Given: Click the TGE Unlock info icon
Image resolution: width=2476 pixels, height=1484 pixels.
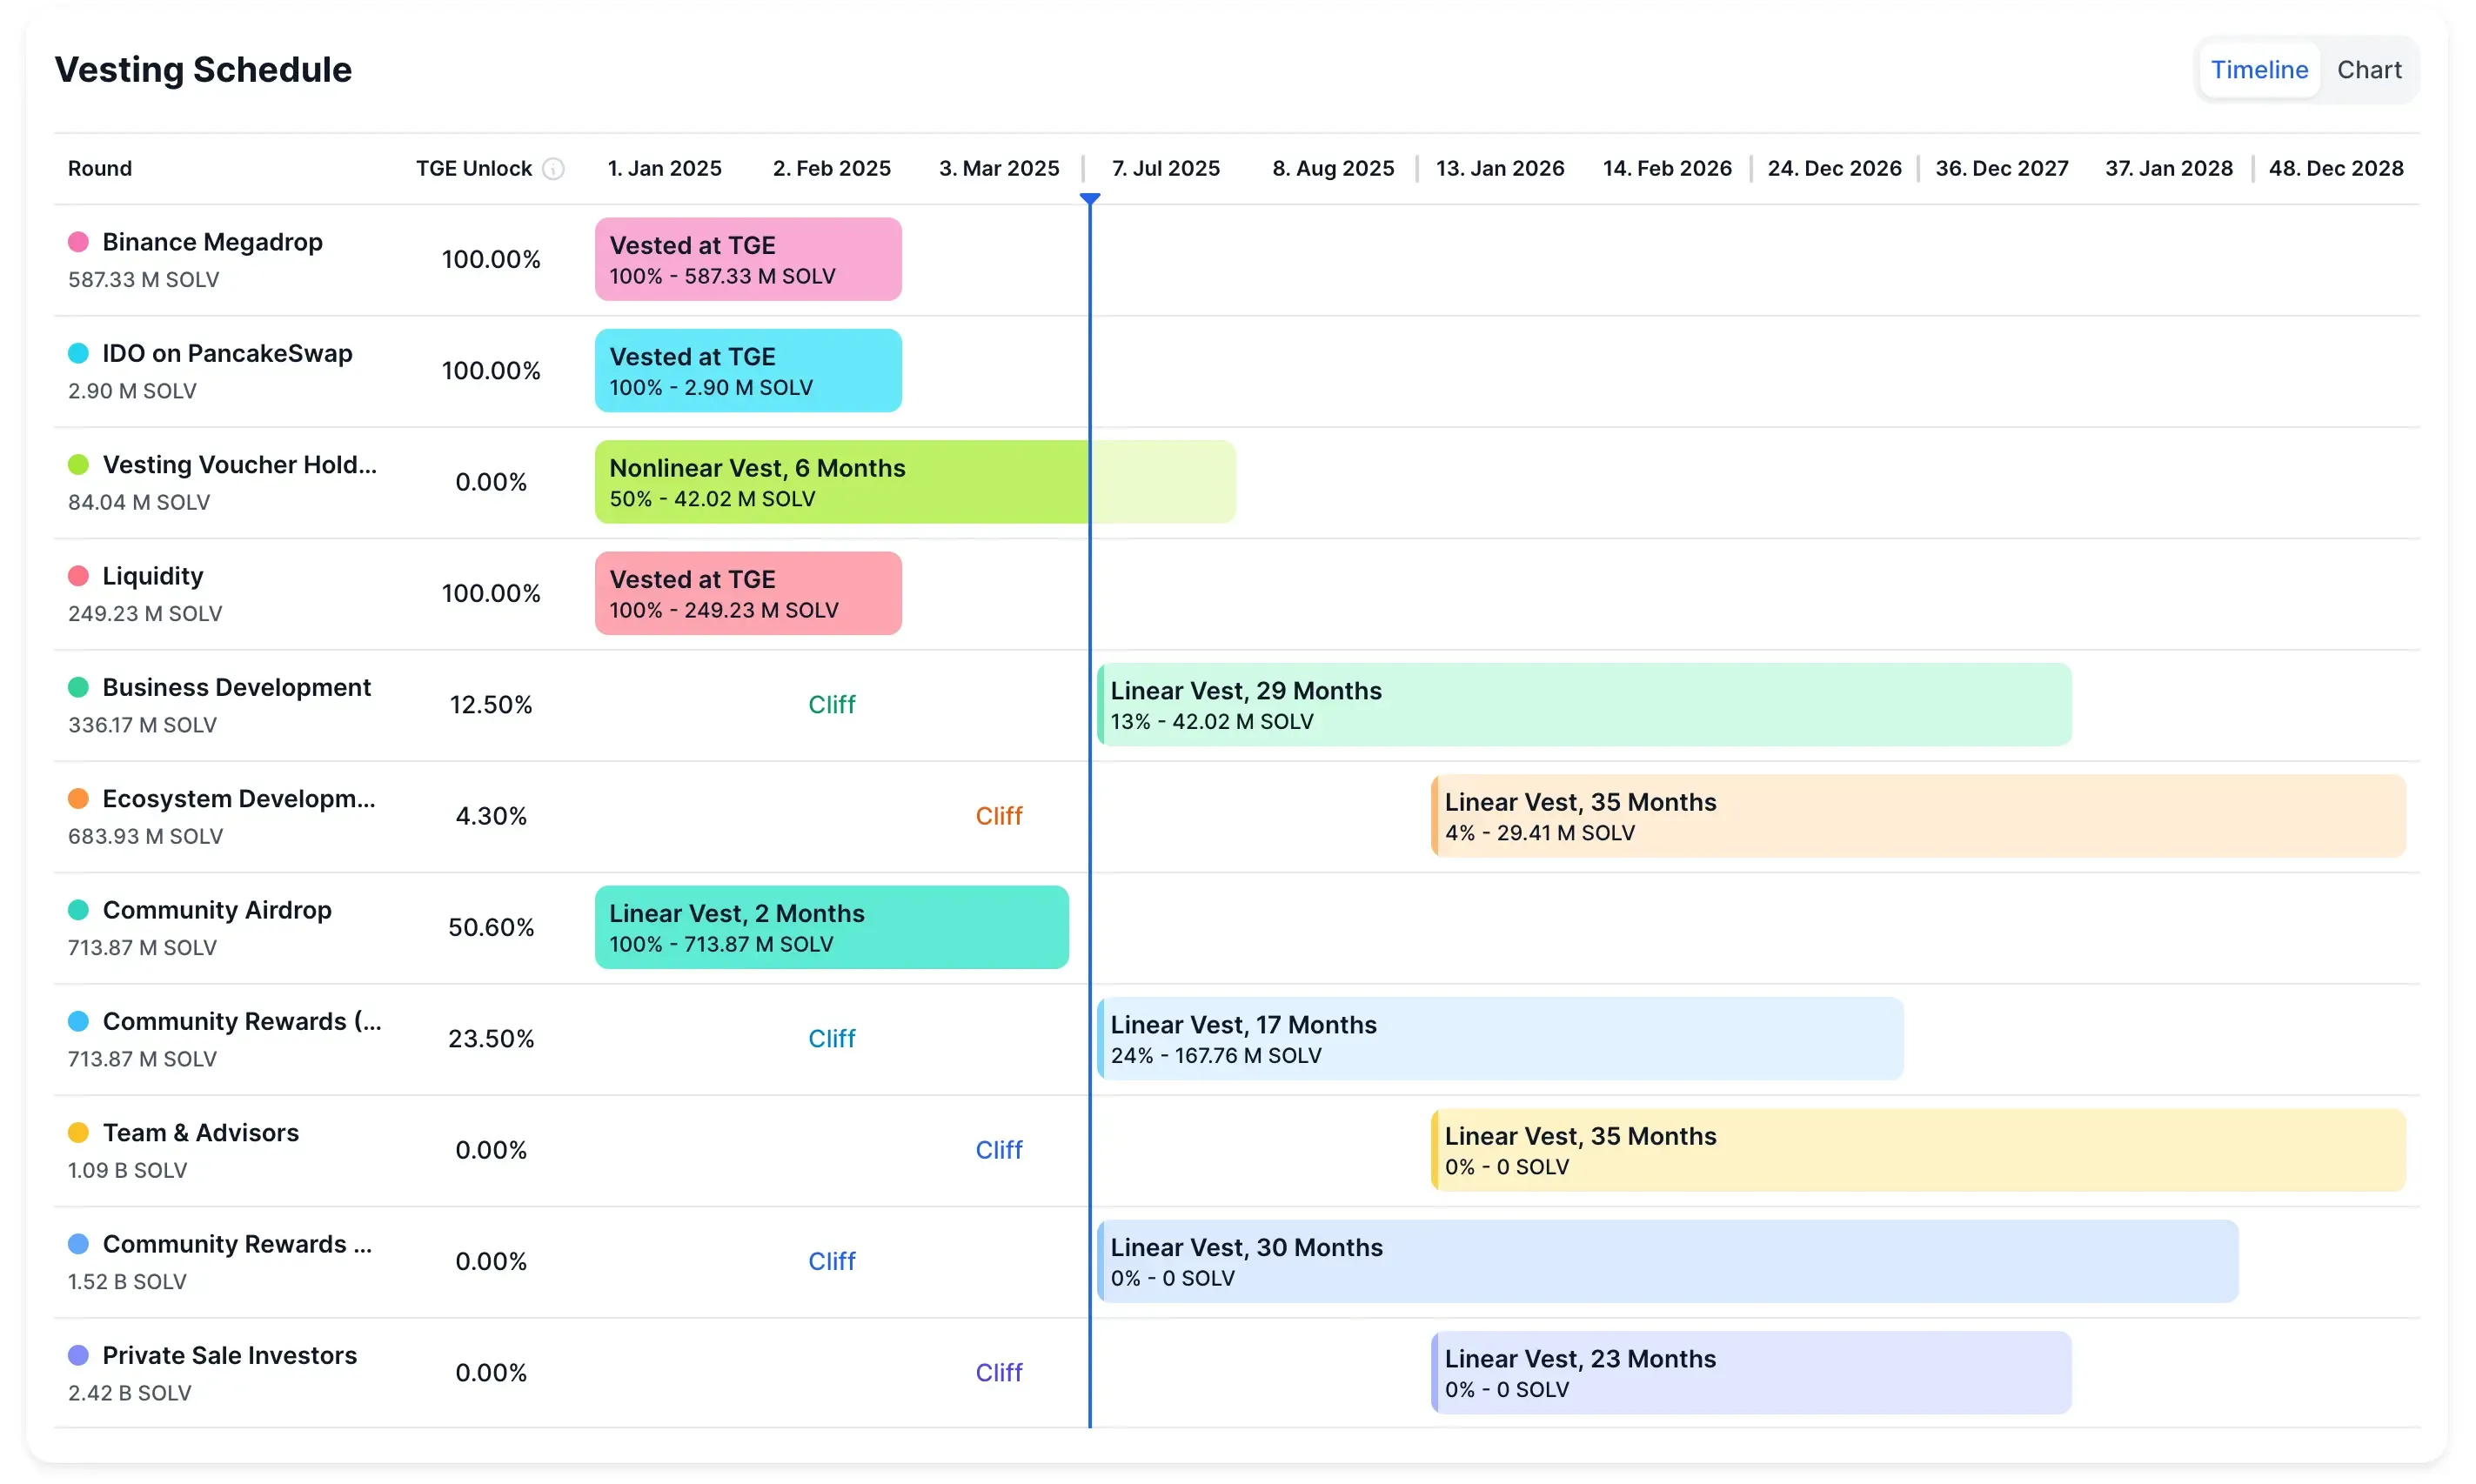Looking at the screenshot, I should pyautogui.click(x=553, y=169).
